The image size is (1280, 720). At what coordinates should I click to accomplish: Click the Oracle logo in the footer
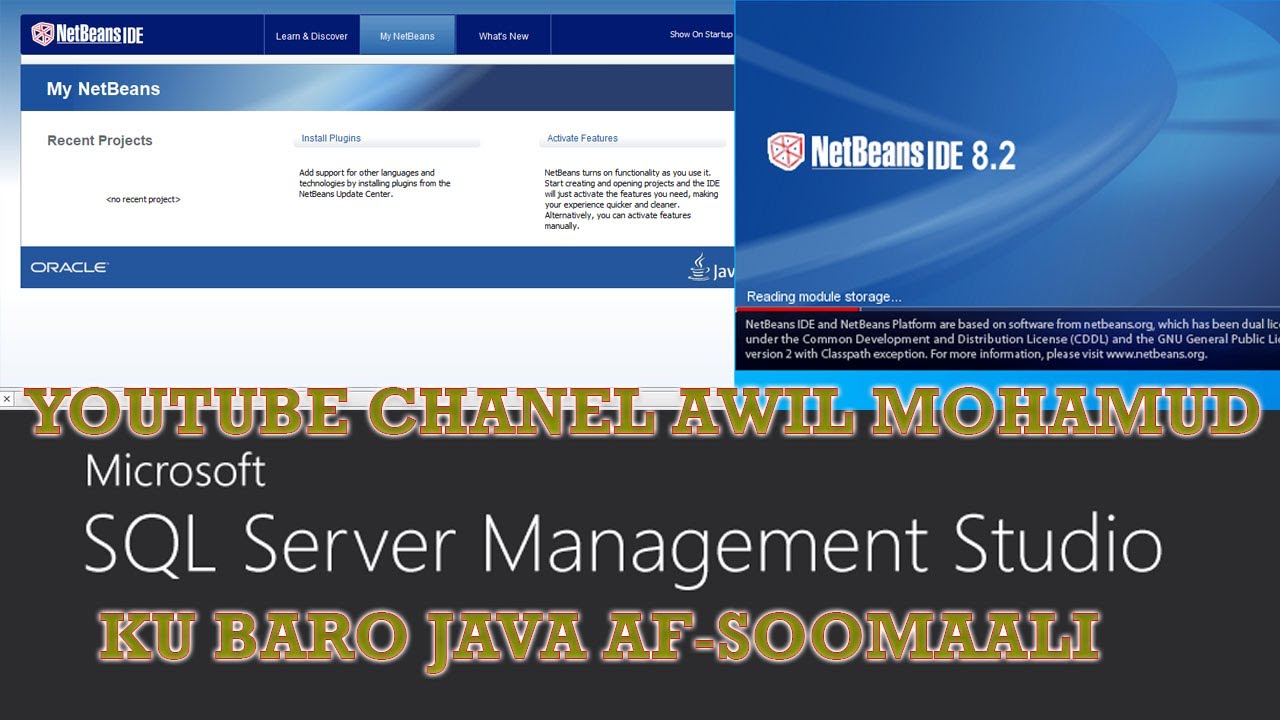point(69,267)
